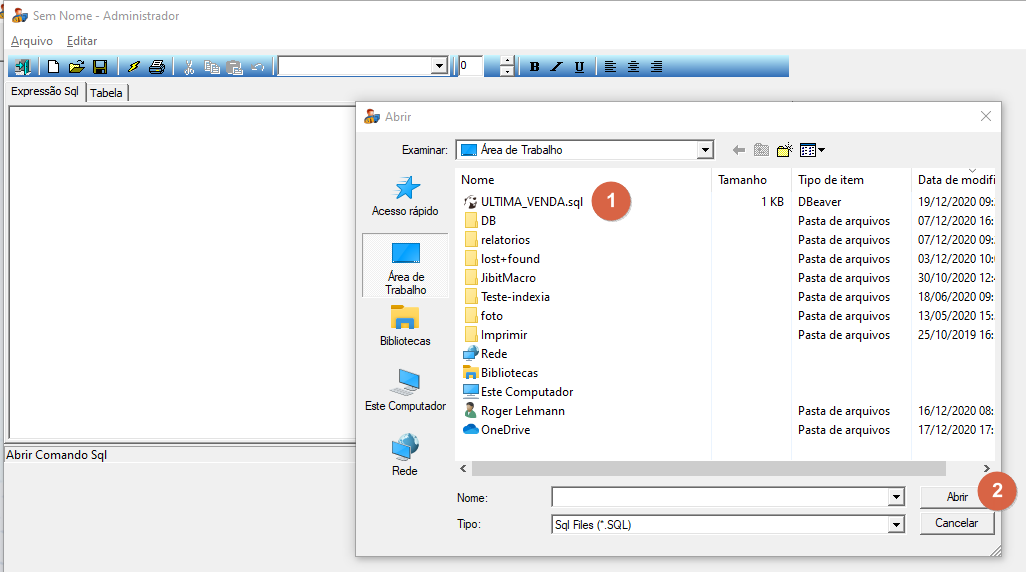Save with the floppy disk icon
1026x572 pixels.
point(100,67)
